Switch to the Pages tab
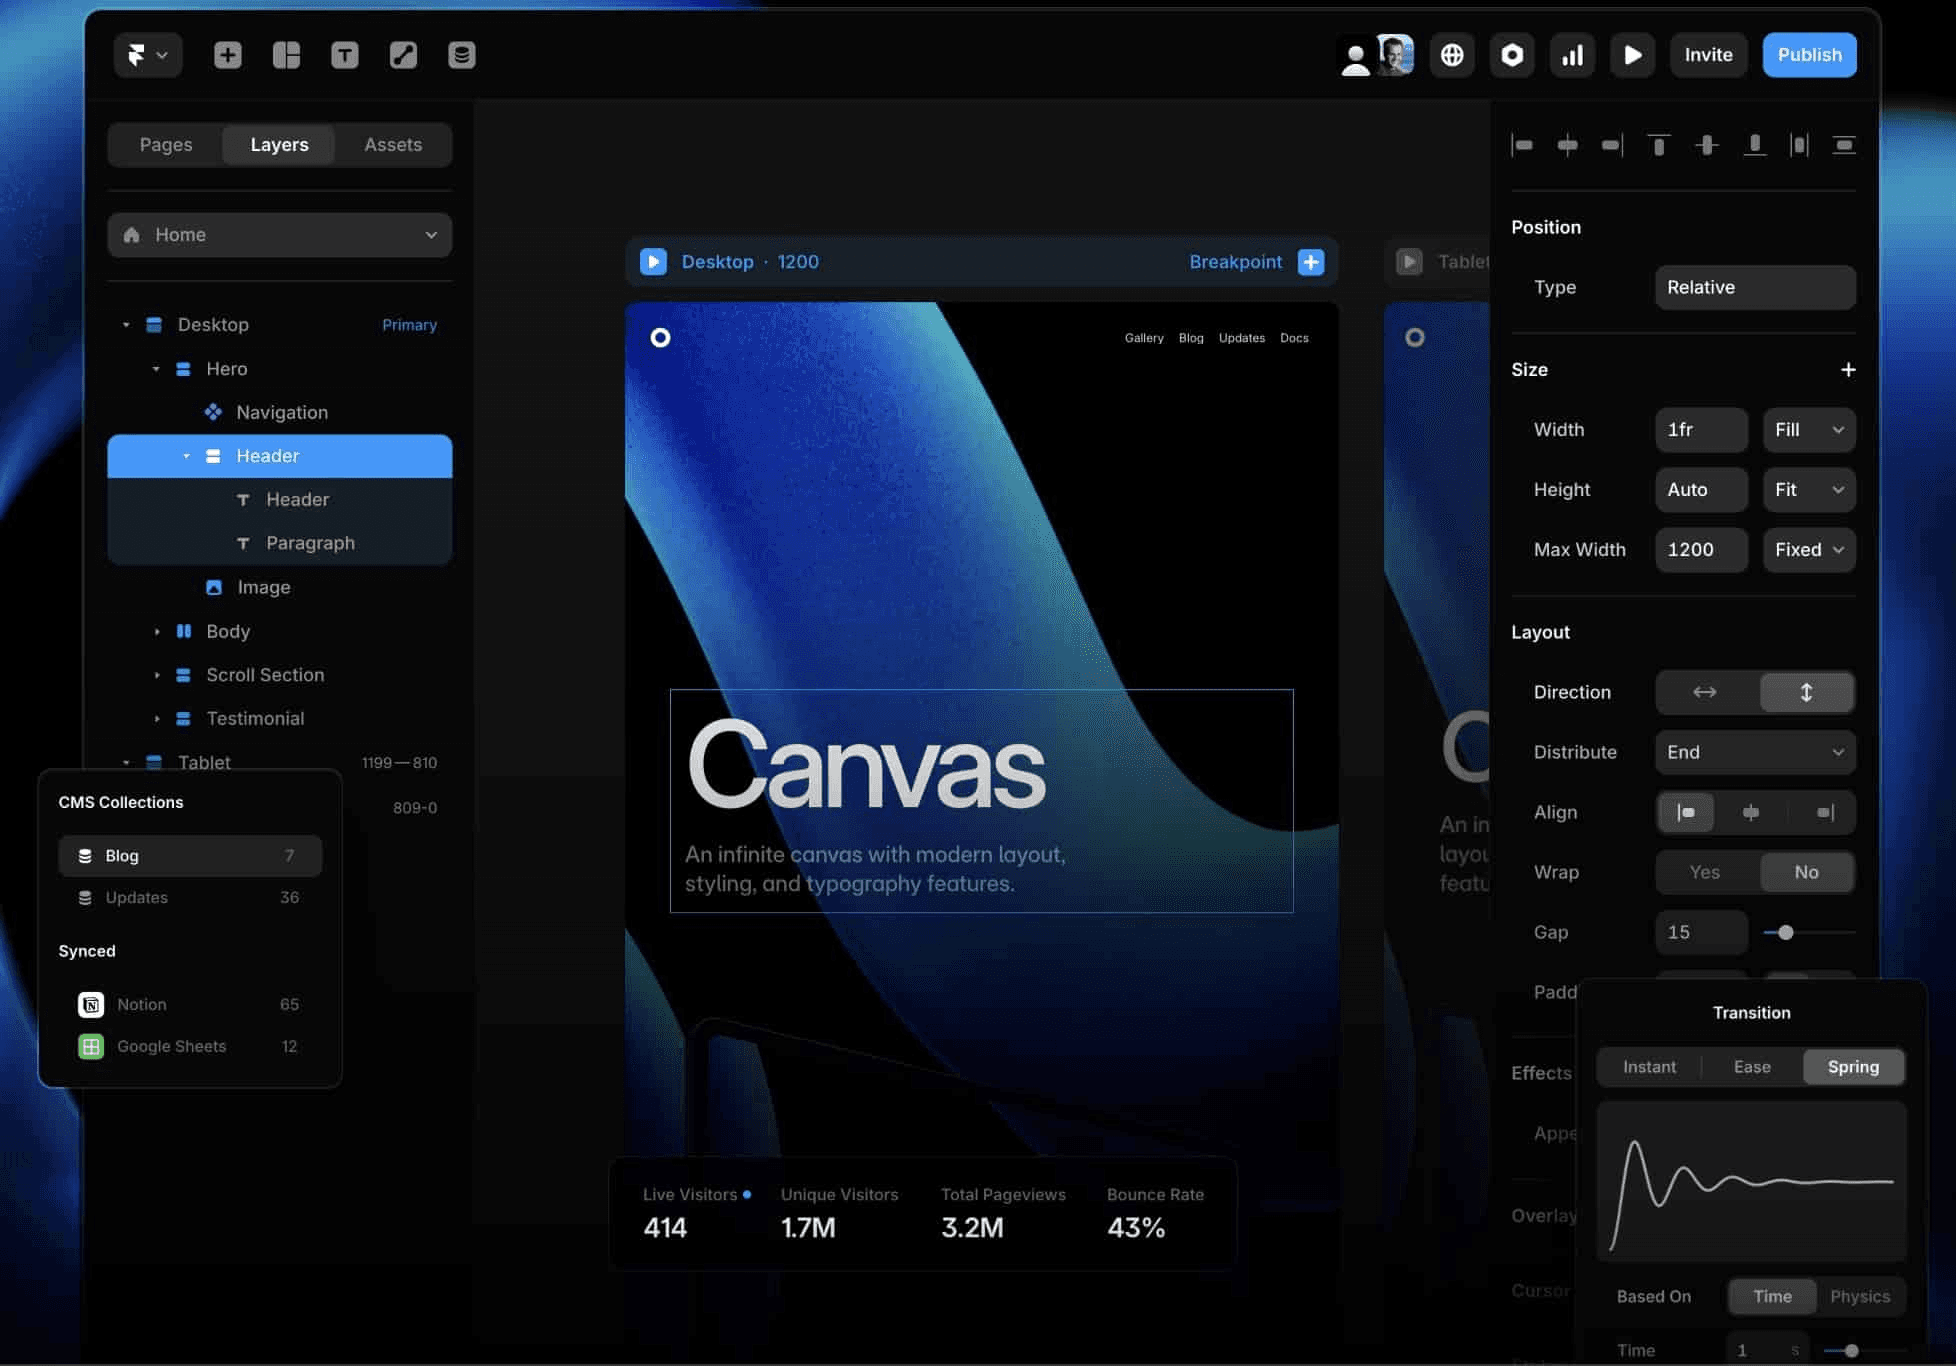1956x1366 pixels. pyautogui.click(x=165, y=144)
